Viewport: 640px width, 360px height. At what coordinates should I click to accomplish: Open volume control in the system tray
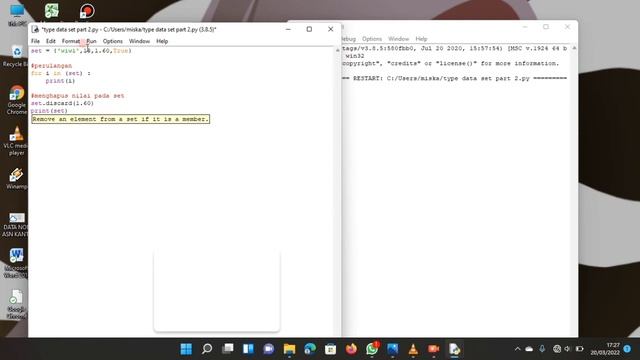point(567,349)
